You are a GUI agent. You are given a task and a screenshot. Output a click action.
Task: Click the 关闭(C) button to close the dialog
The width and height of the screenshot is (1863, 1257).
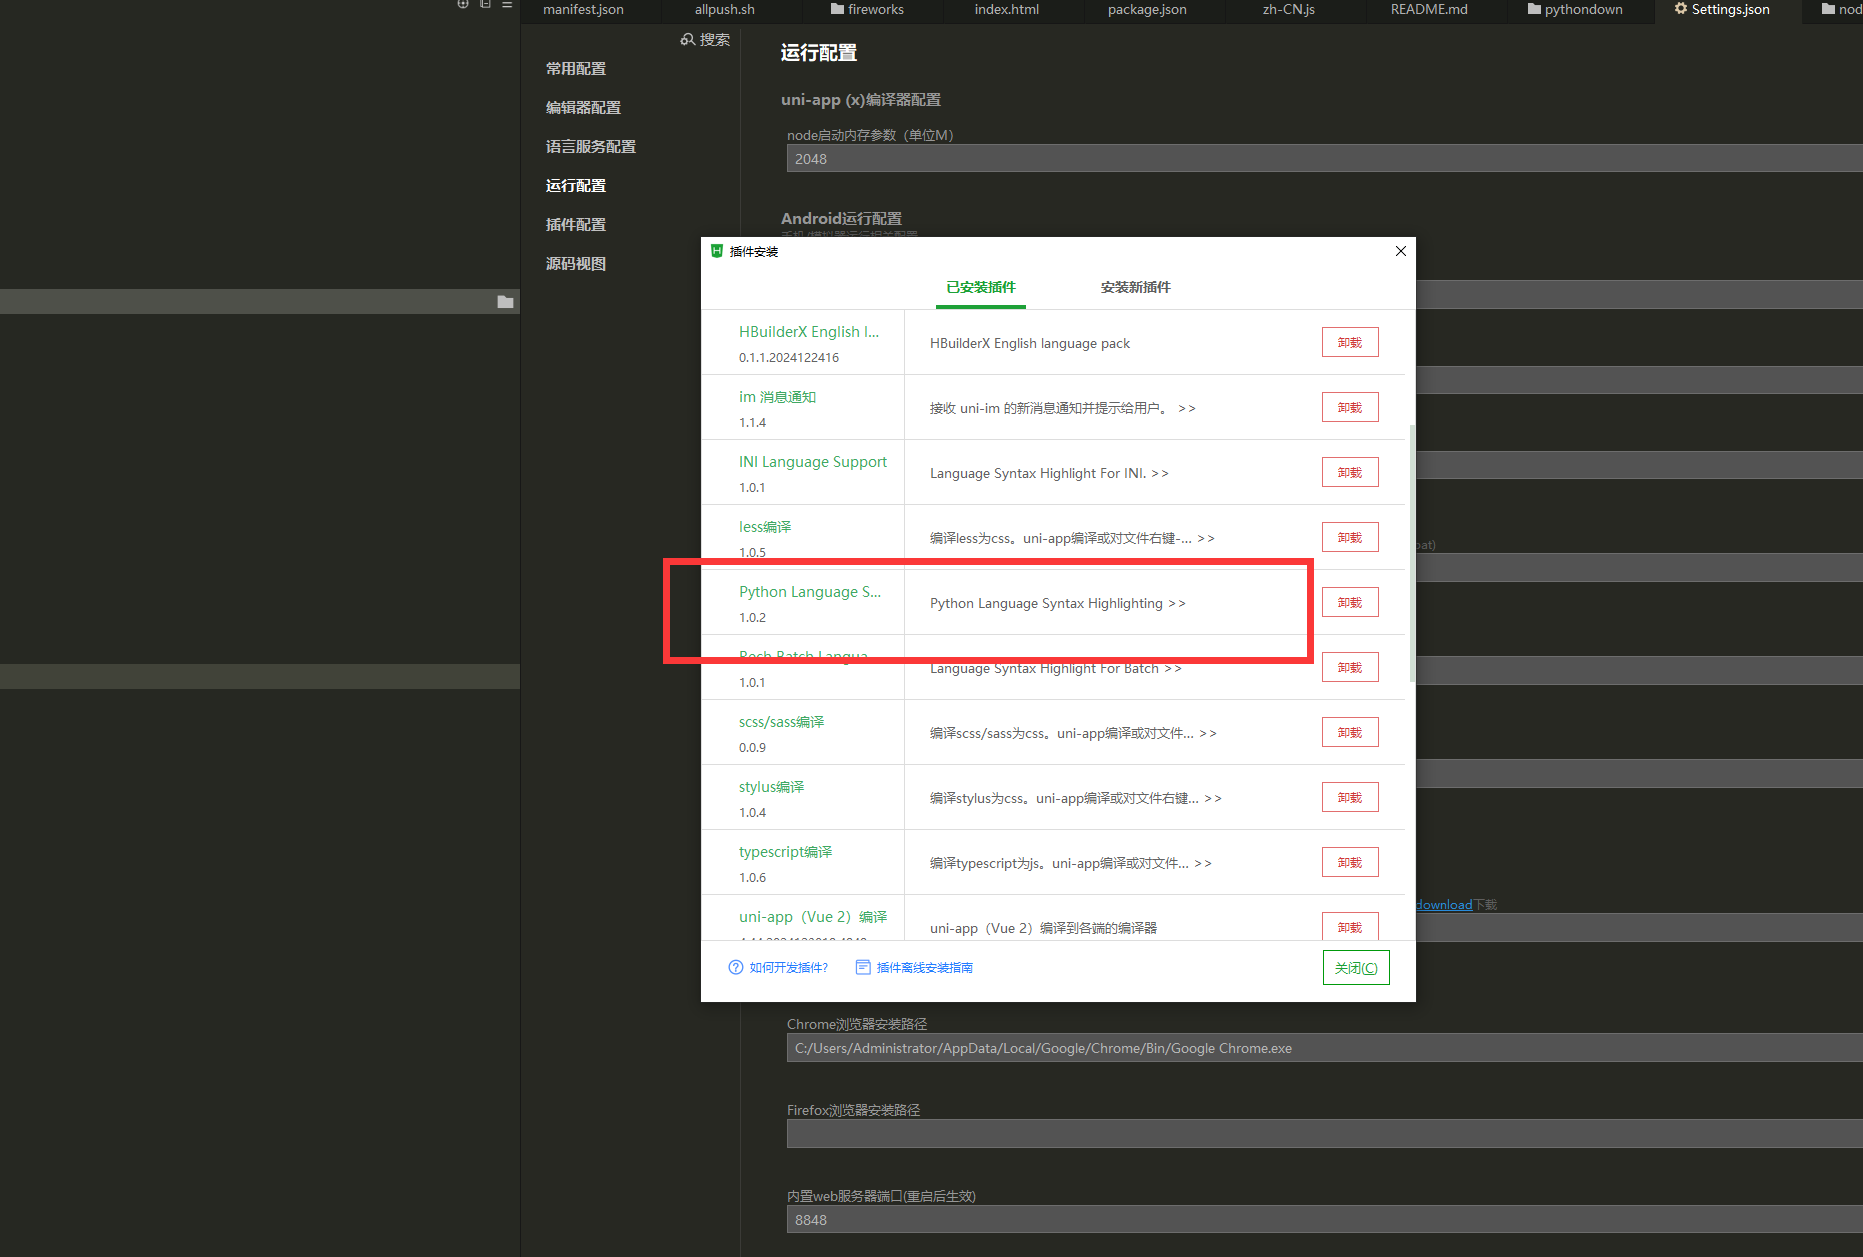coord(1355,967)
